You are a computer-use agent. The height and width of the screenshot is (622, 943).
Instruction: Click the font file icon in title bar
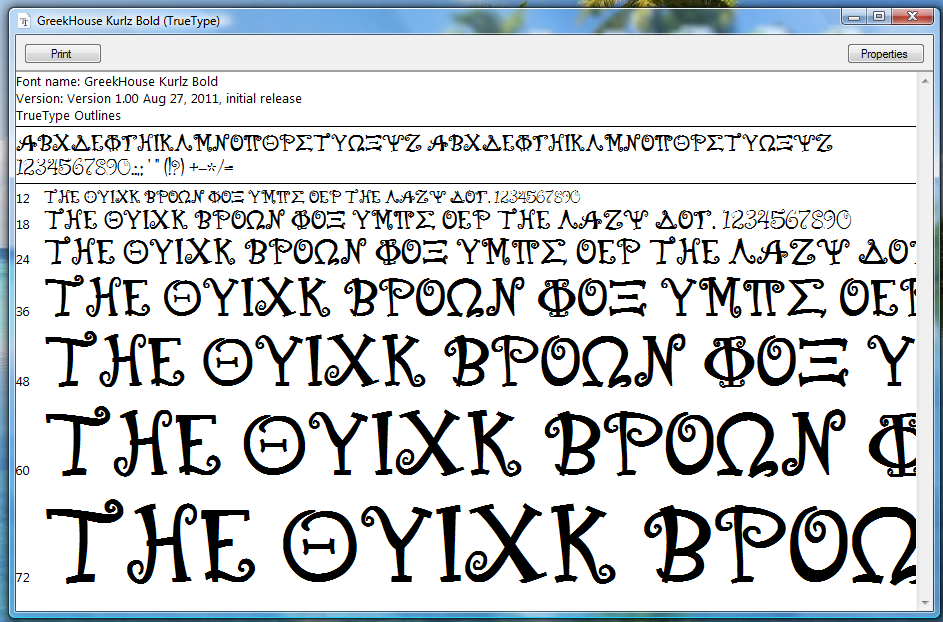pos(24,21)
